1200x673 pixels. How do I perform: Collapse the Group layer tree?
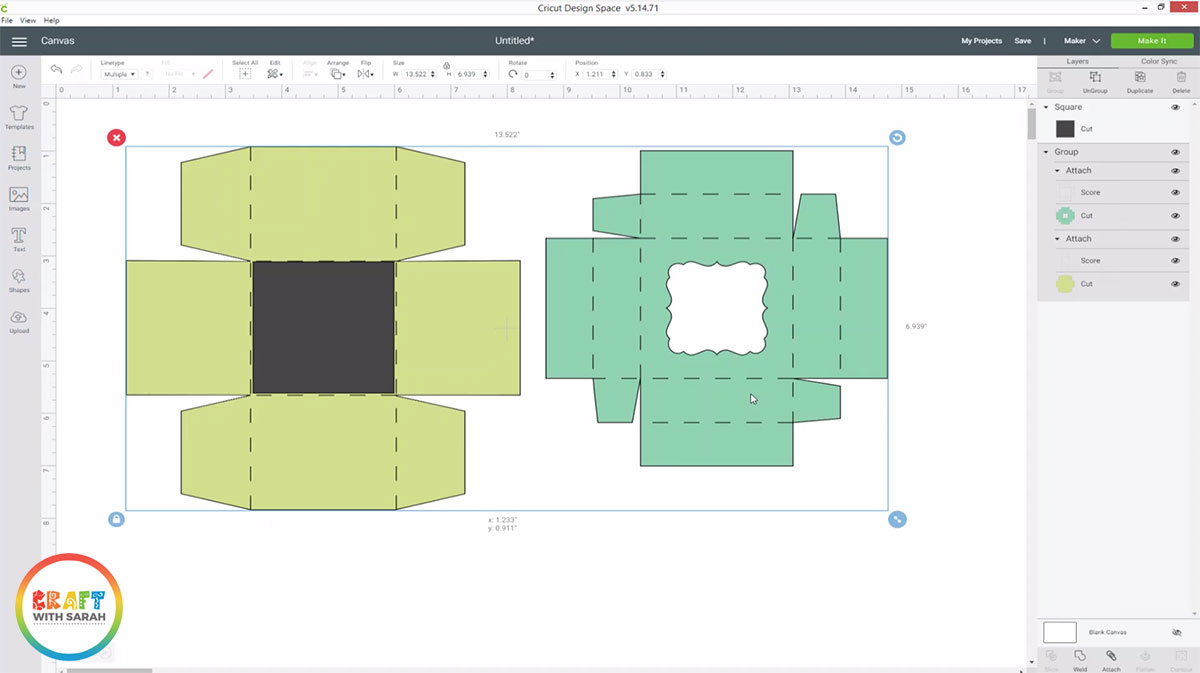coord(1046,152)
